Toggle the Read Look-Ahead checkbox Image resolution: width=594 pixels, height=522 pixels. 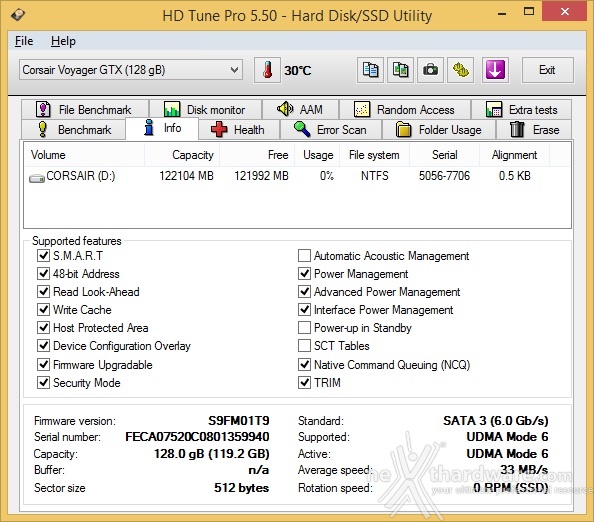point(43,292)
